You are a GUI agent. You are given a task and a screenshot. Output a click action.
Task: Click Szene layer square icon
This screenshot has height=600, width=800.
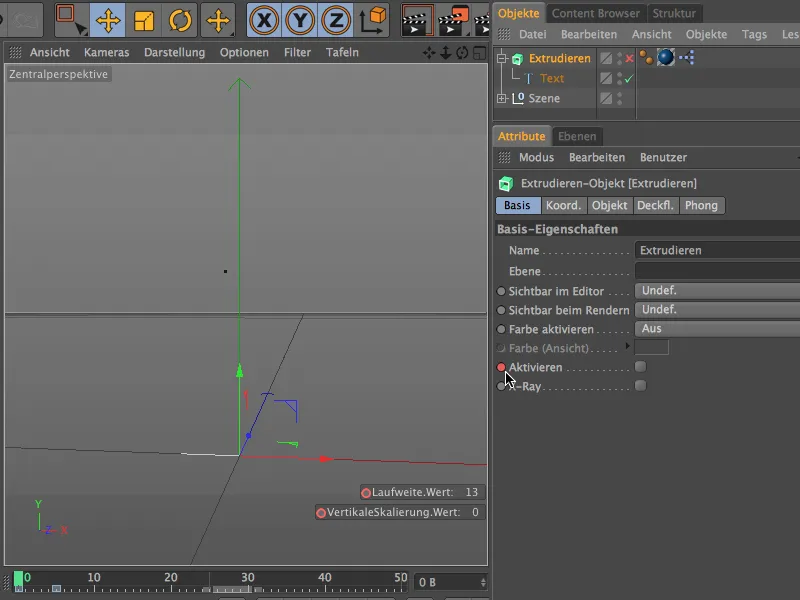click(606, 98)
